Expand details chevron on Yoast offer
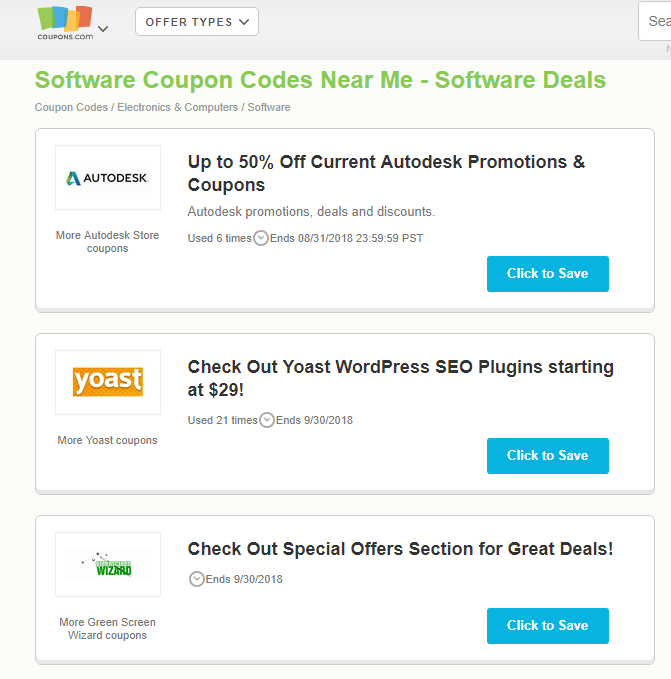The height and width of the screenshot is (679, 671). 267,420
